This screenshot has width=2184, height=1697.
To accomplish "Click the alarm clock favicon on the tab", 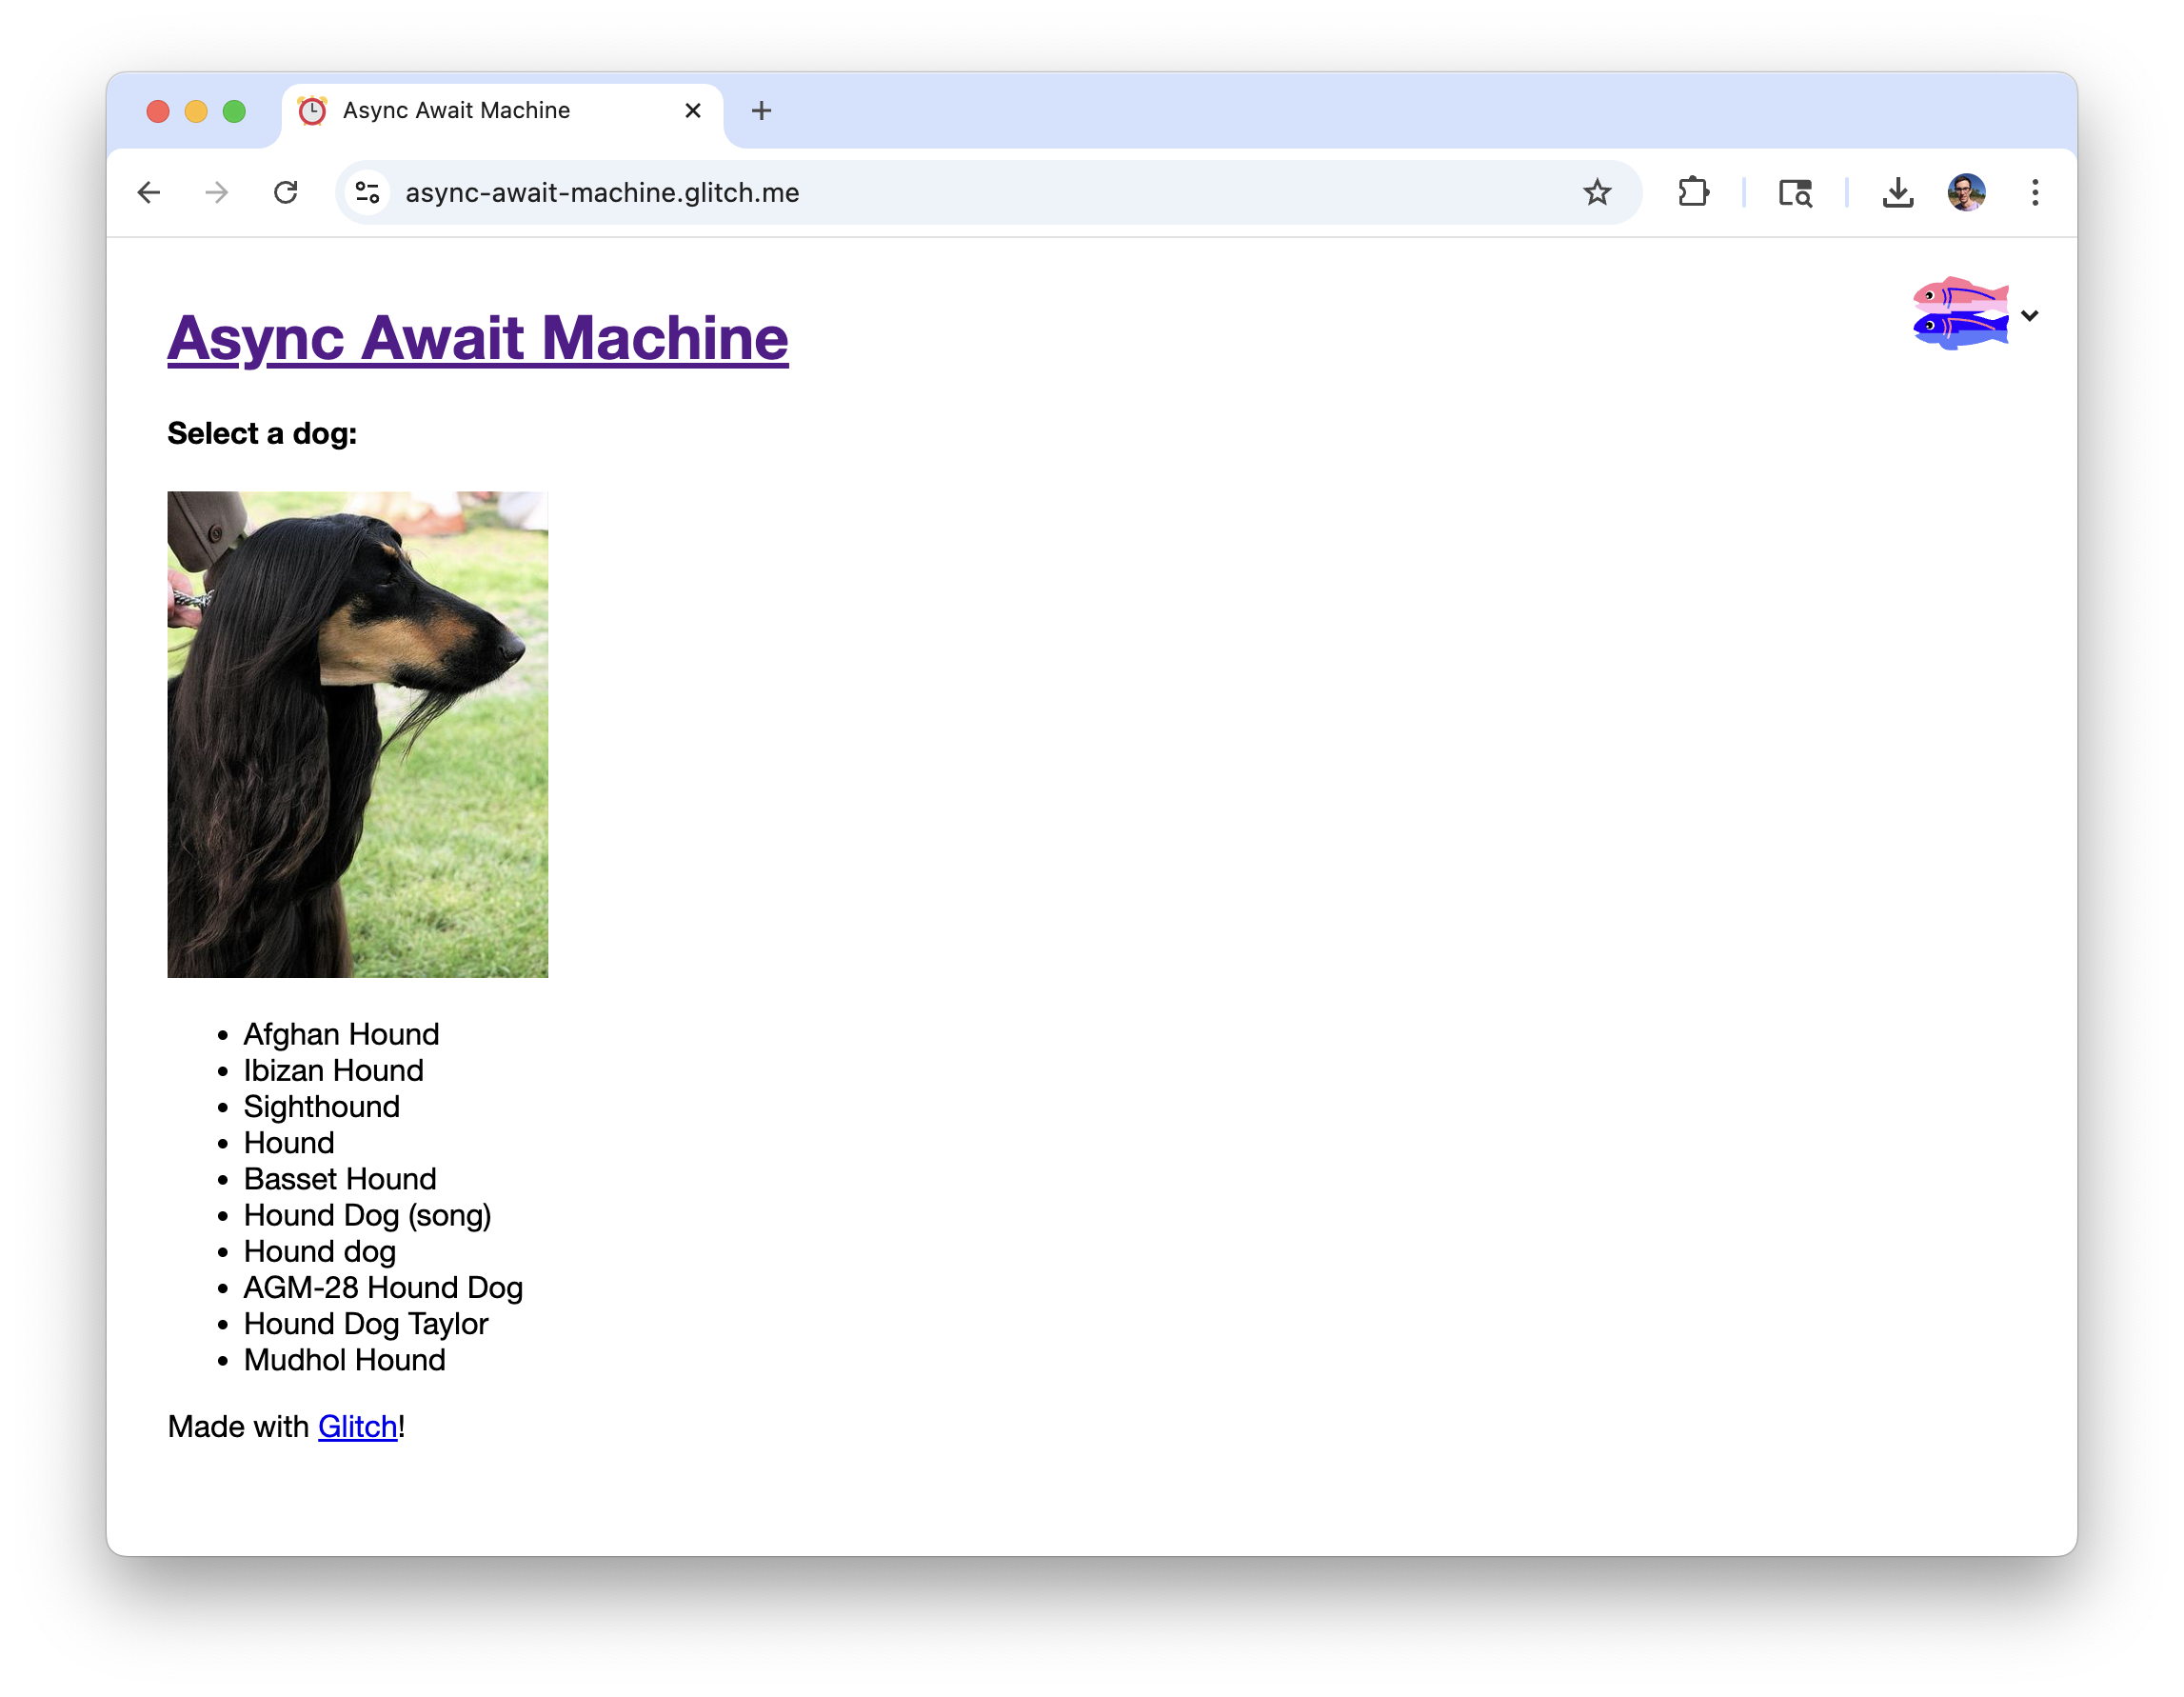I will tap(312, 110).
